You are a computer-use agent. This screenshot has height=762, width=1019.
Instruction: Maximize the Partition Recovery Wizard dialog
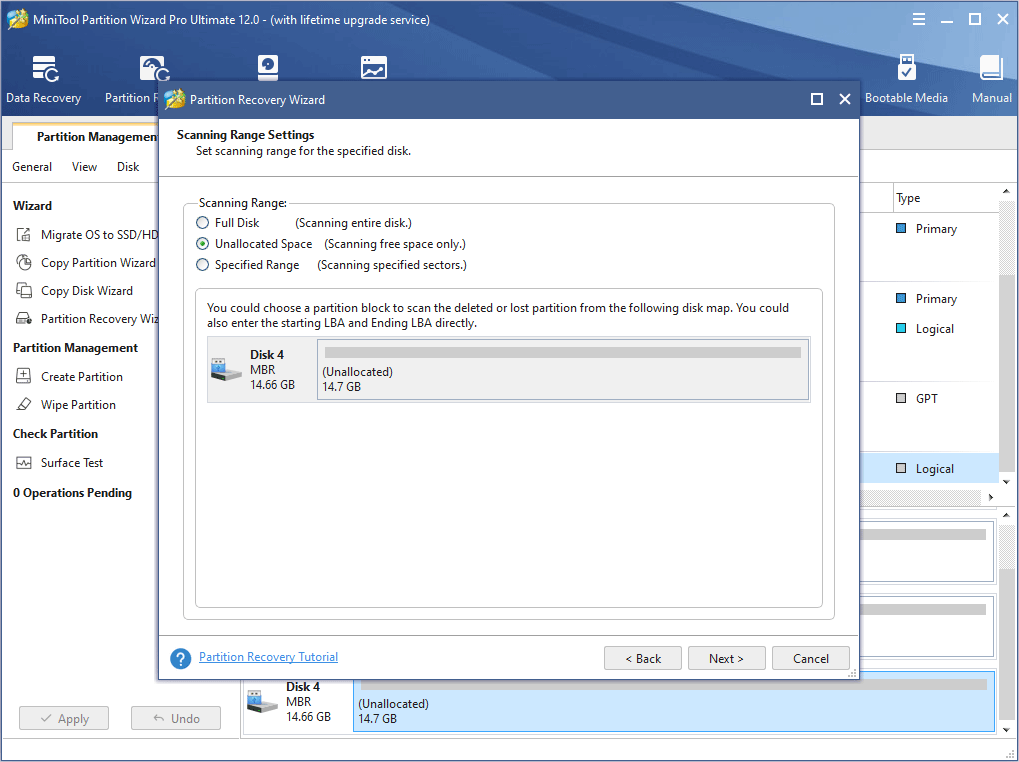pyautogui.click(x=817, y=99)
